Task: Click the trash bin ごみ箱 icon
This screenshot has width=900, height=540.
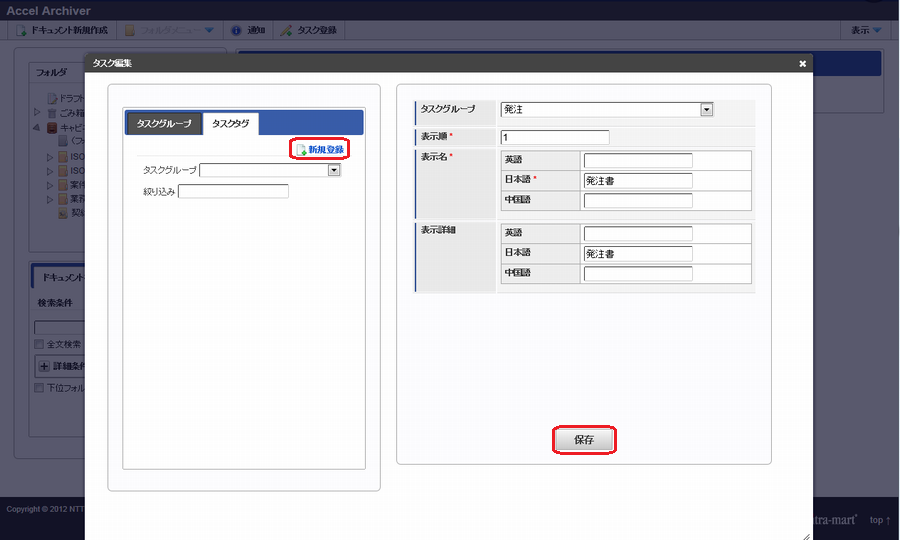Action: tap(52, 113)
